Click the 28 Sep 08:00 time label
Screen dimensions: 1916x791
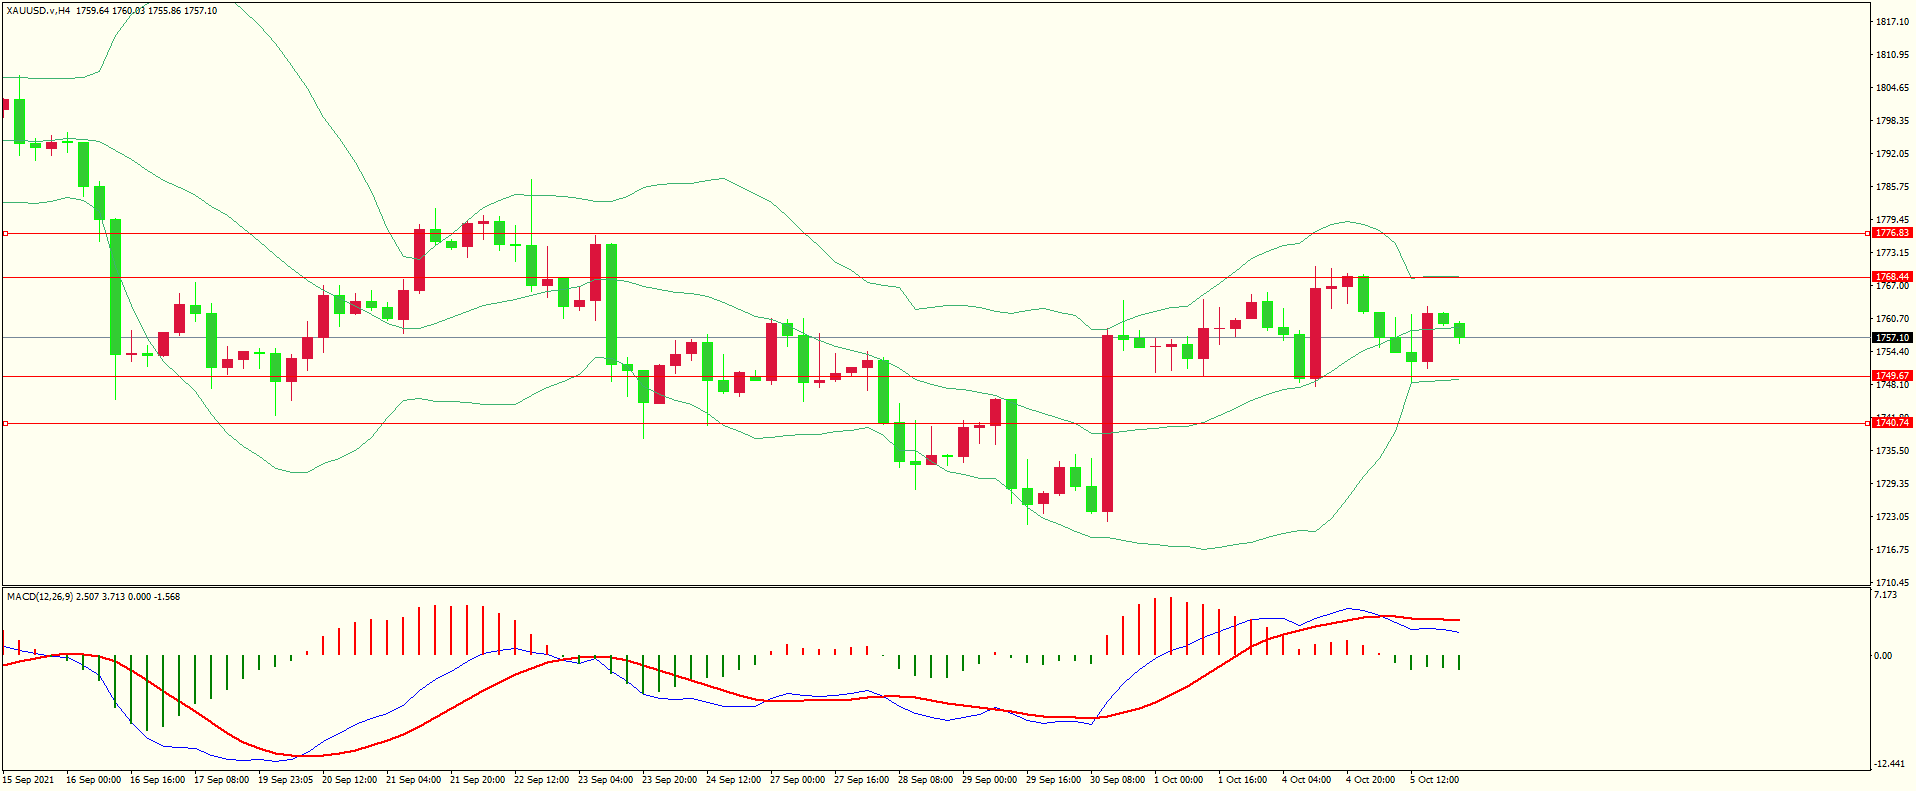point(925,780)
